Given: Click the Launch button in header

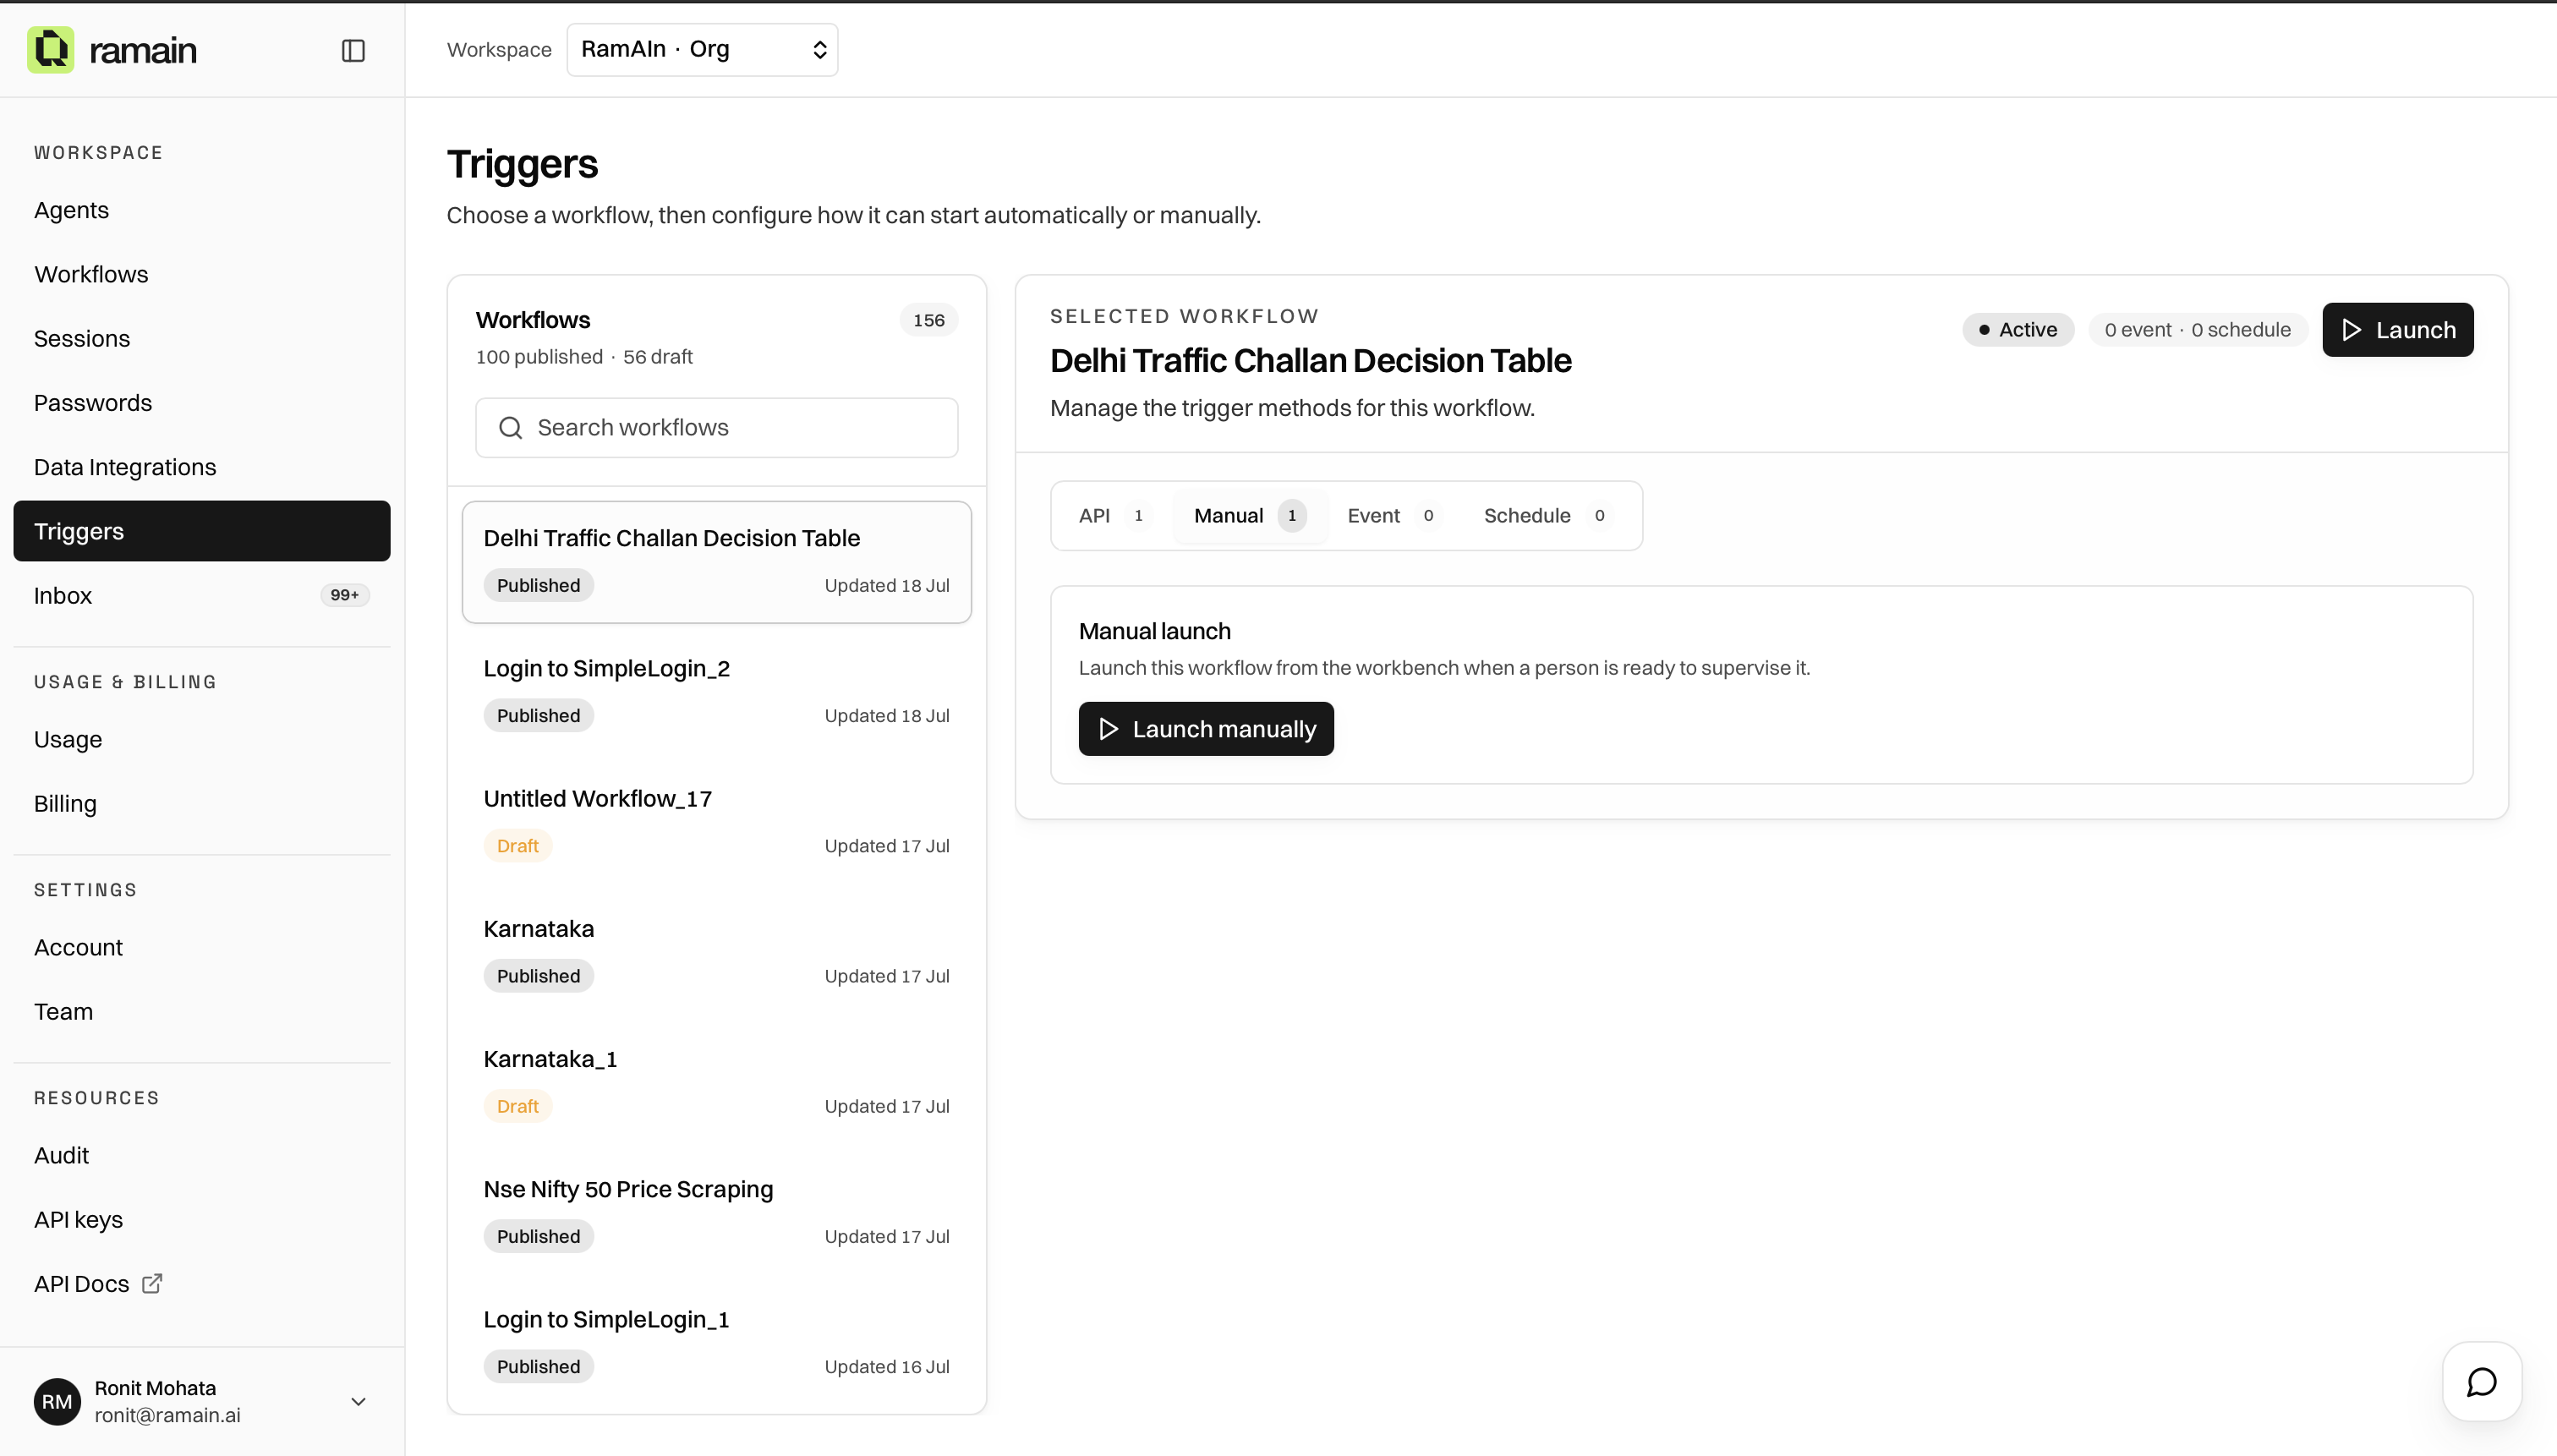Looking at the screenshot, I should 2397,330.
